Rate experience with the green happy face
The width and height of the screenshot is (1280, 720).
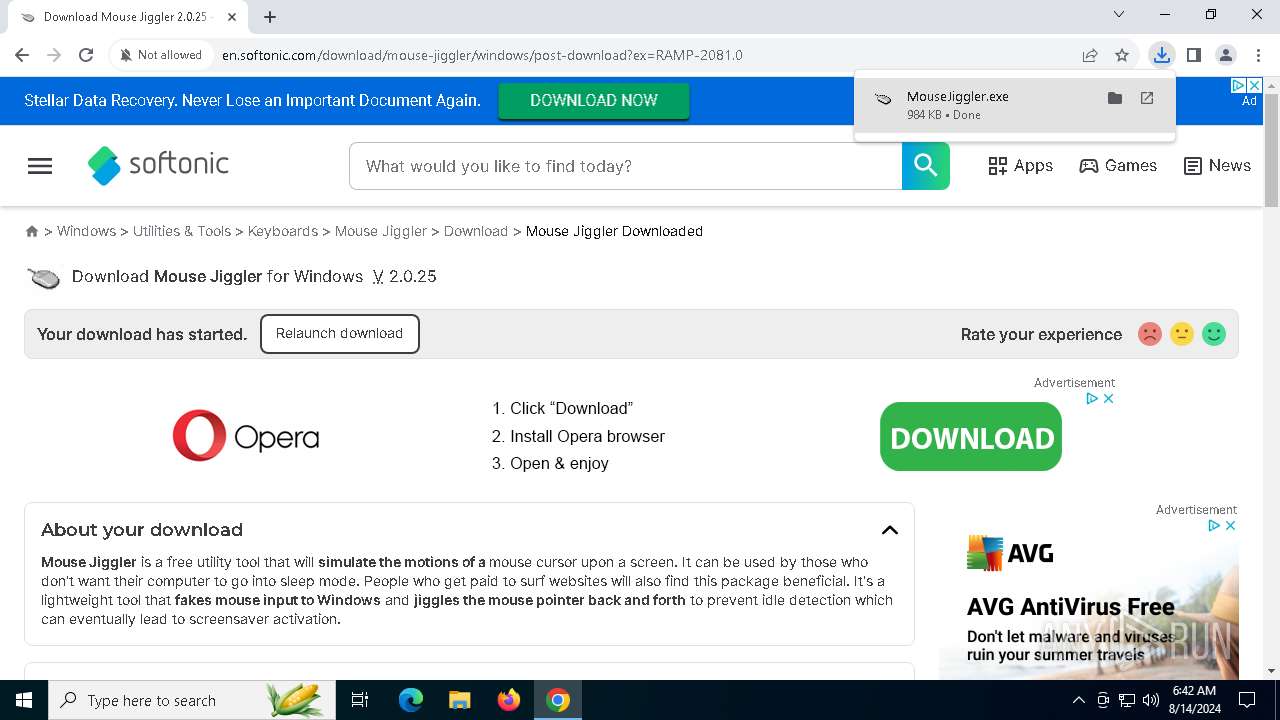point(1214,334)
